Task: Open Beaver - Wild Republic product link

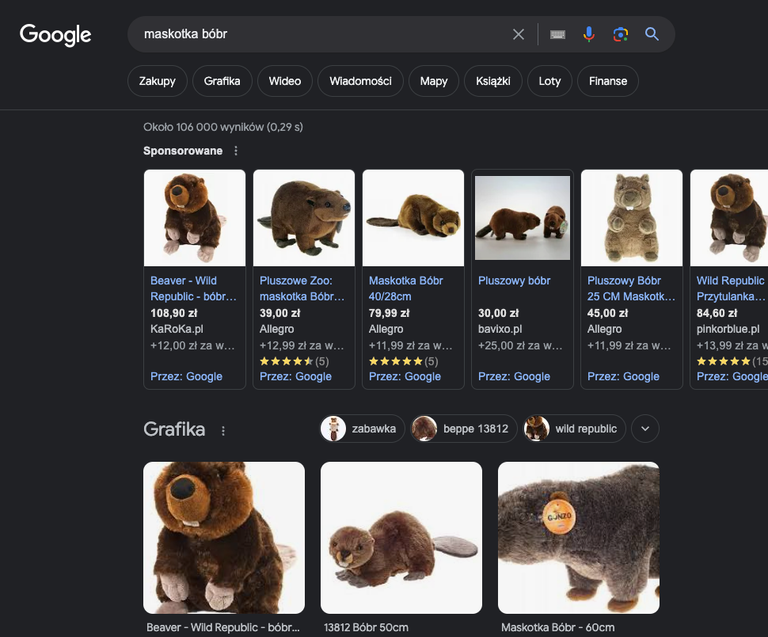Action: click(x=193, y=288)
